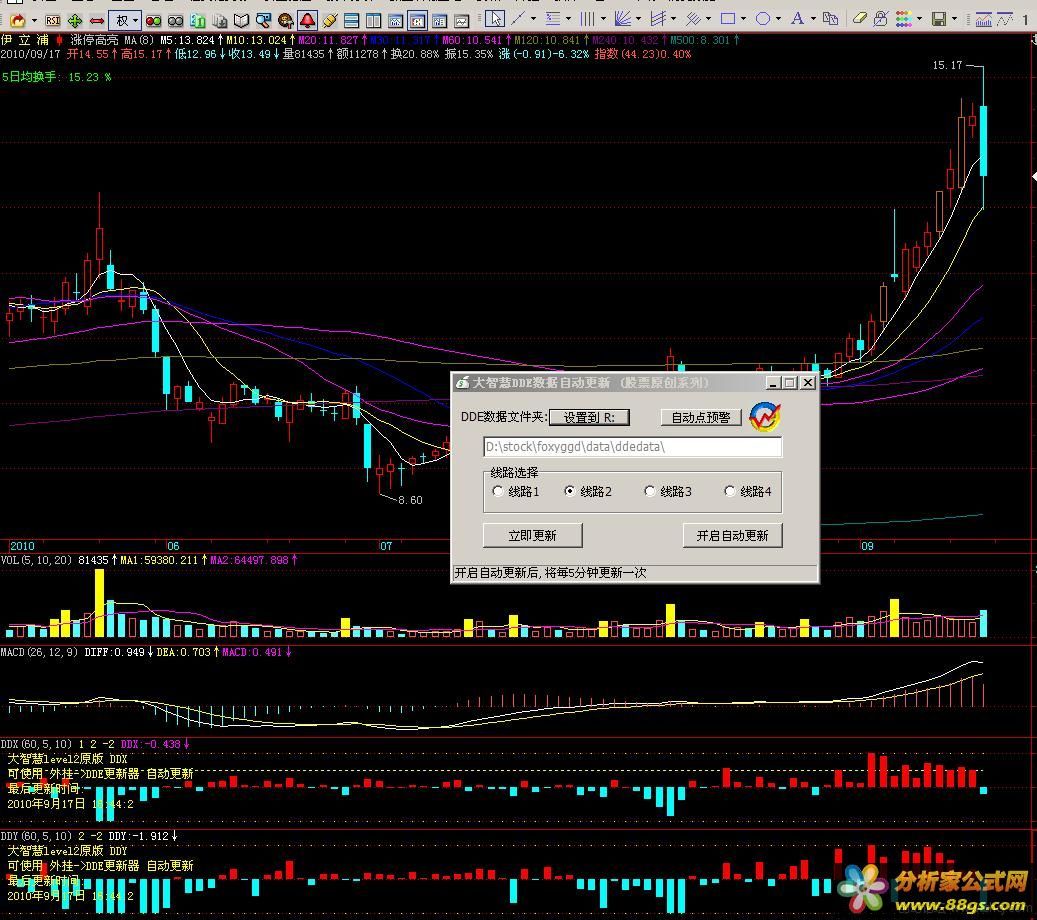Image resolution: width=1037 pixels, height=920 pixels.
Task: Click the MACD(26,12,9) indicator label
Action: [x=40, y=651]
